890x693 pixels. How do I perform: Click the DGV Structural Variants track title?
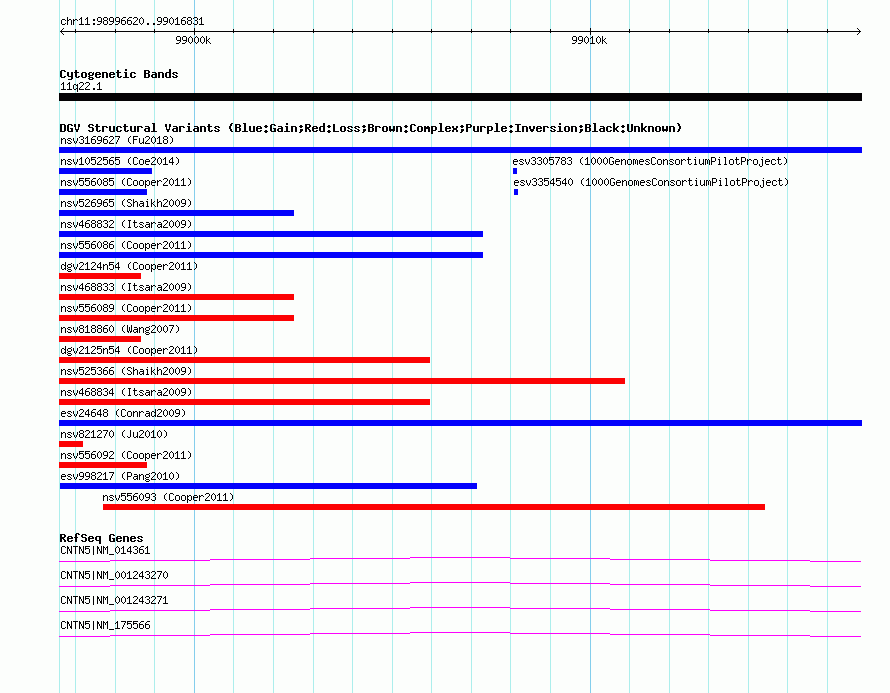(x=371, y=128)
